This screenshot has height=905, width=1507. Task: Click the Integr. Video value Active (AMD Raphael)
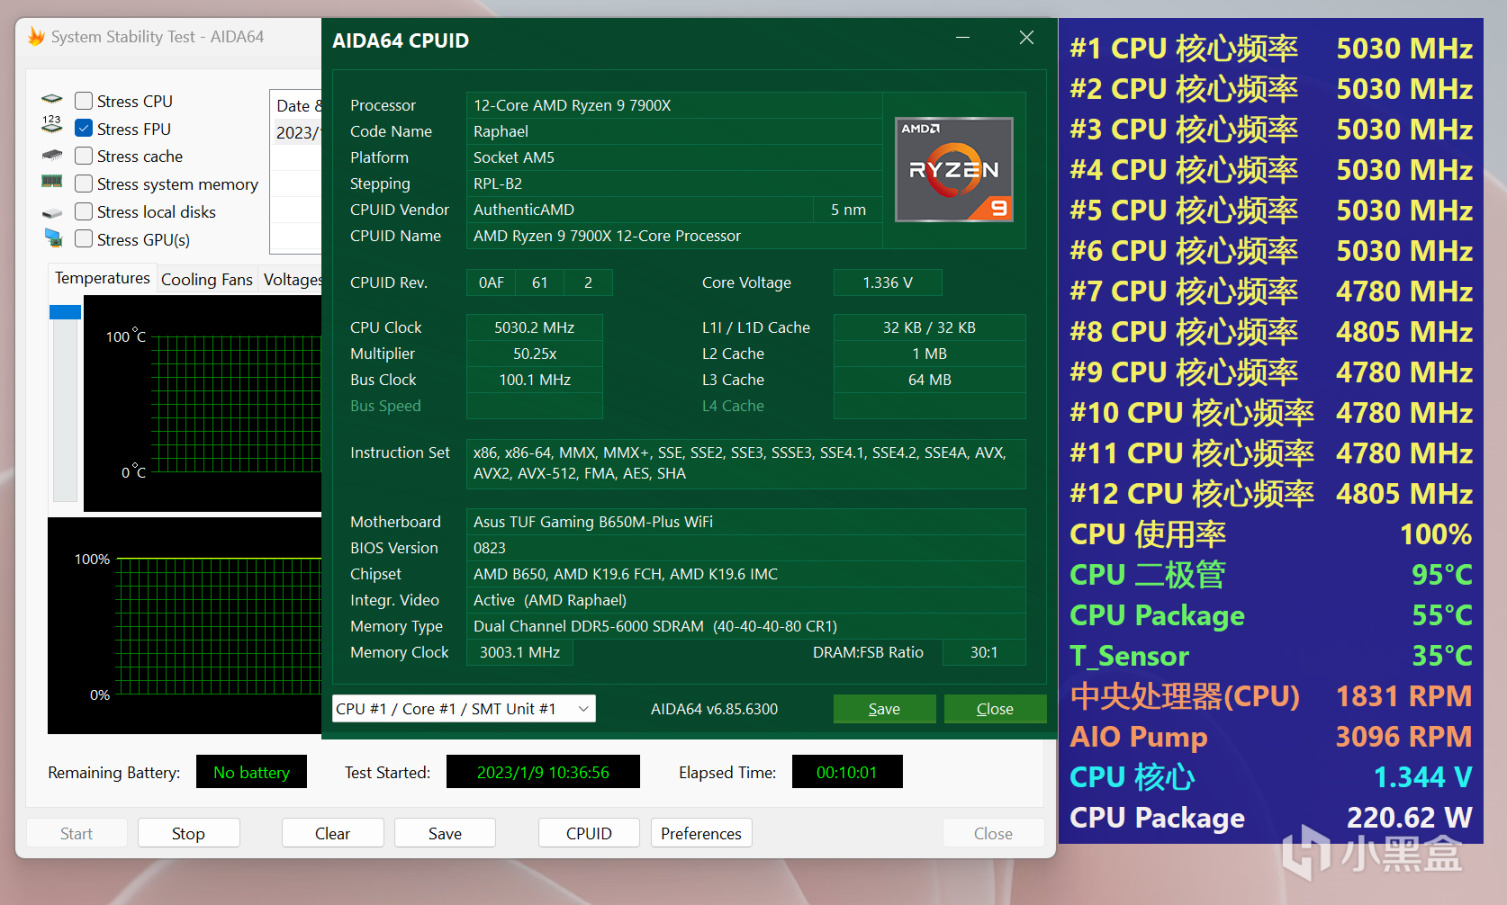[746, 599]
